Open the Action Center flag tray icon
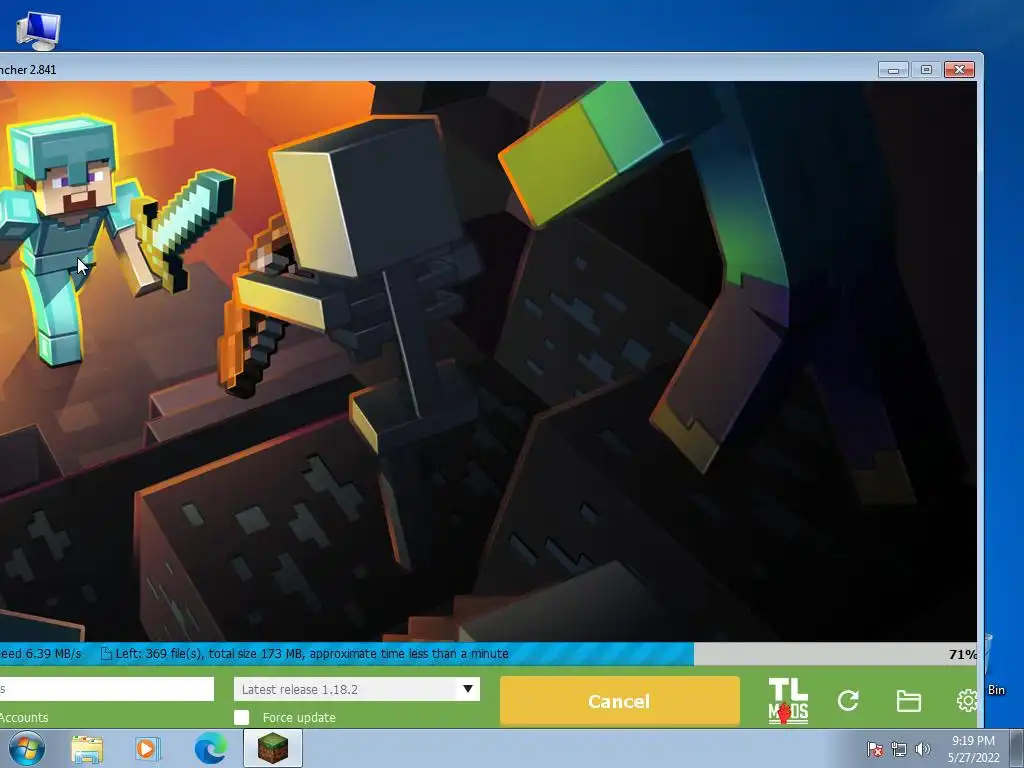This screenshot has width=1024, height=768. (874, 749)
